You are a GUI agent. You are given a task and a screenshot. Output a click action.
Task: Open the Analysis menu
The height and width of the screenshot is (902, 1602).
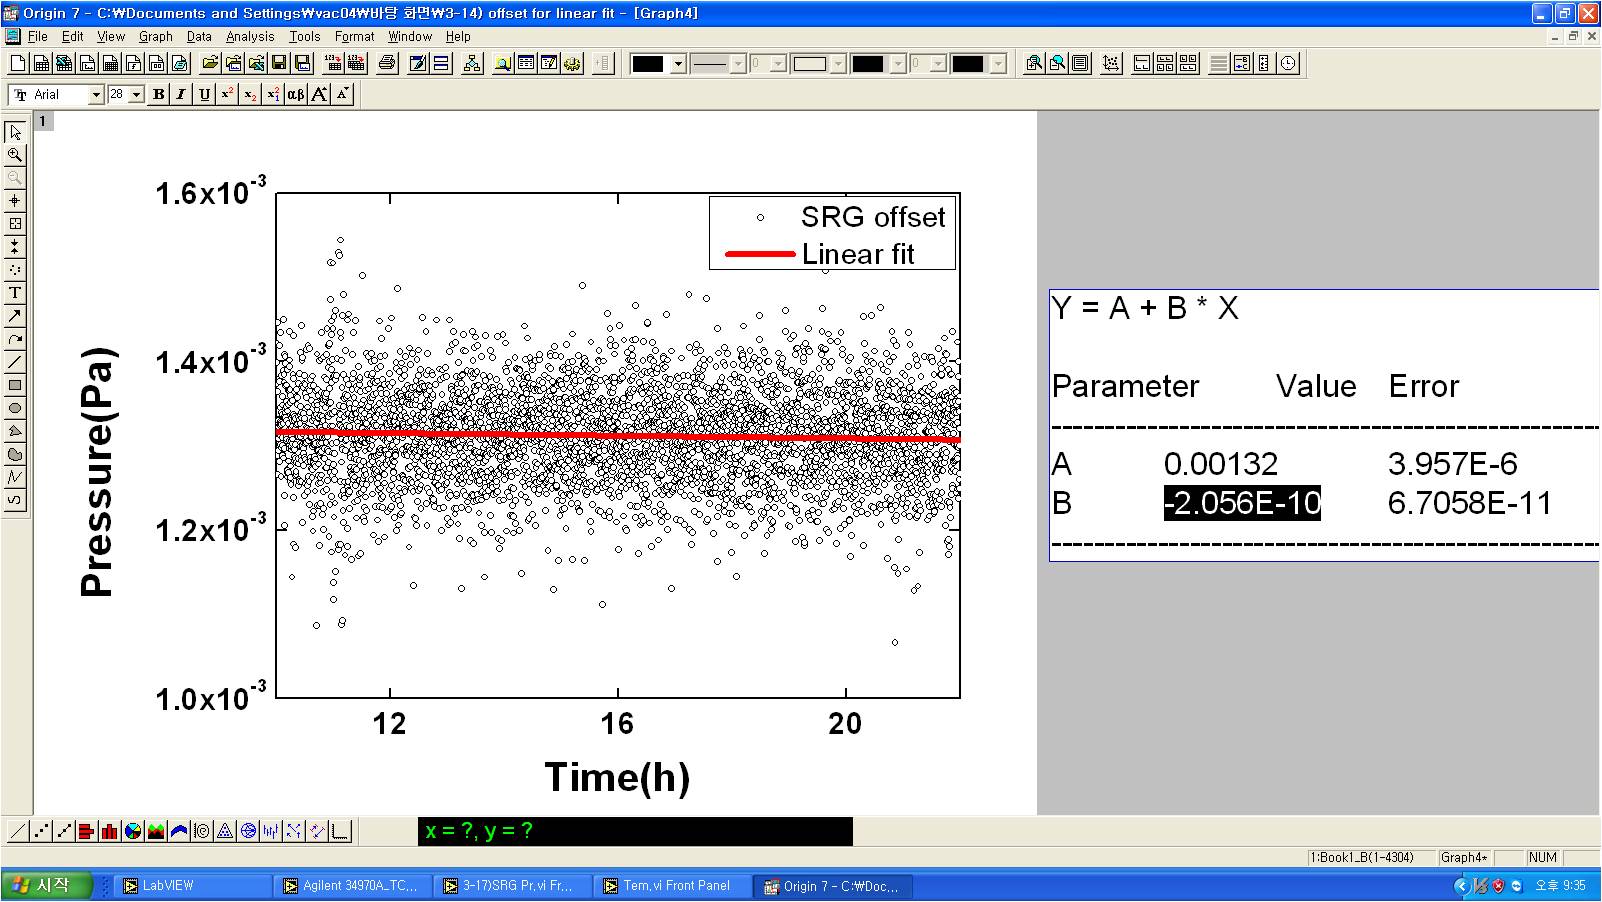tap(249, 36)
